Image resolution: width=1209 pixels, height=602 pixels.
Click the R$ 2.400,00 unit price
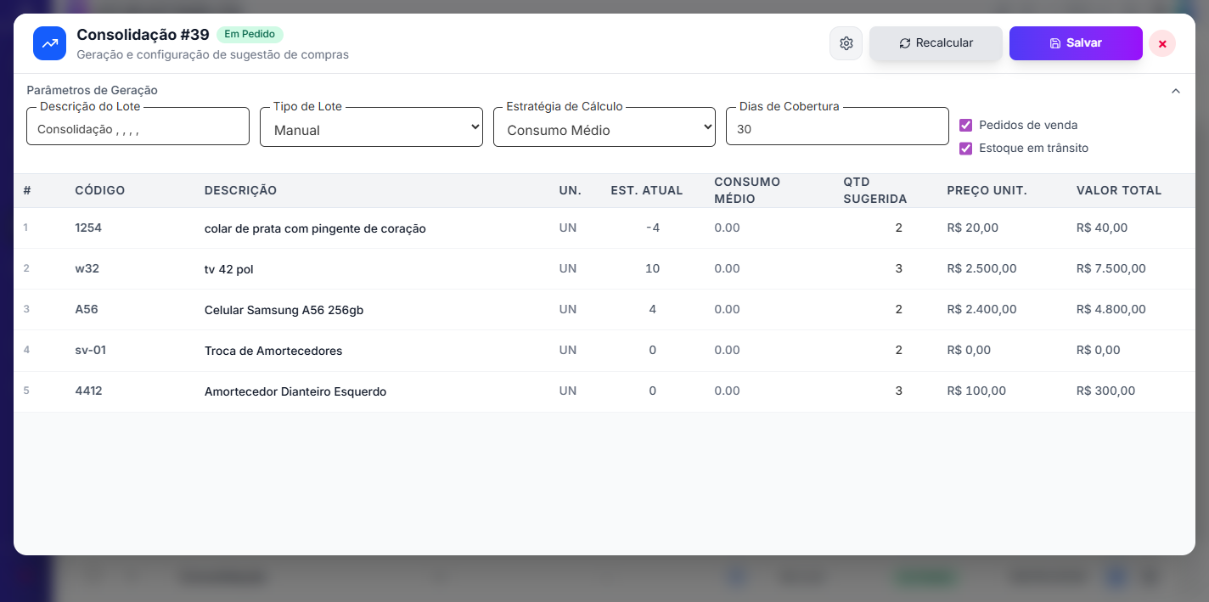pos(982,309)
